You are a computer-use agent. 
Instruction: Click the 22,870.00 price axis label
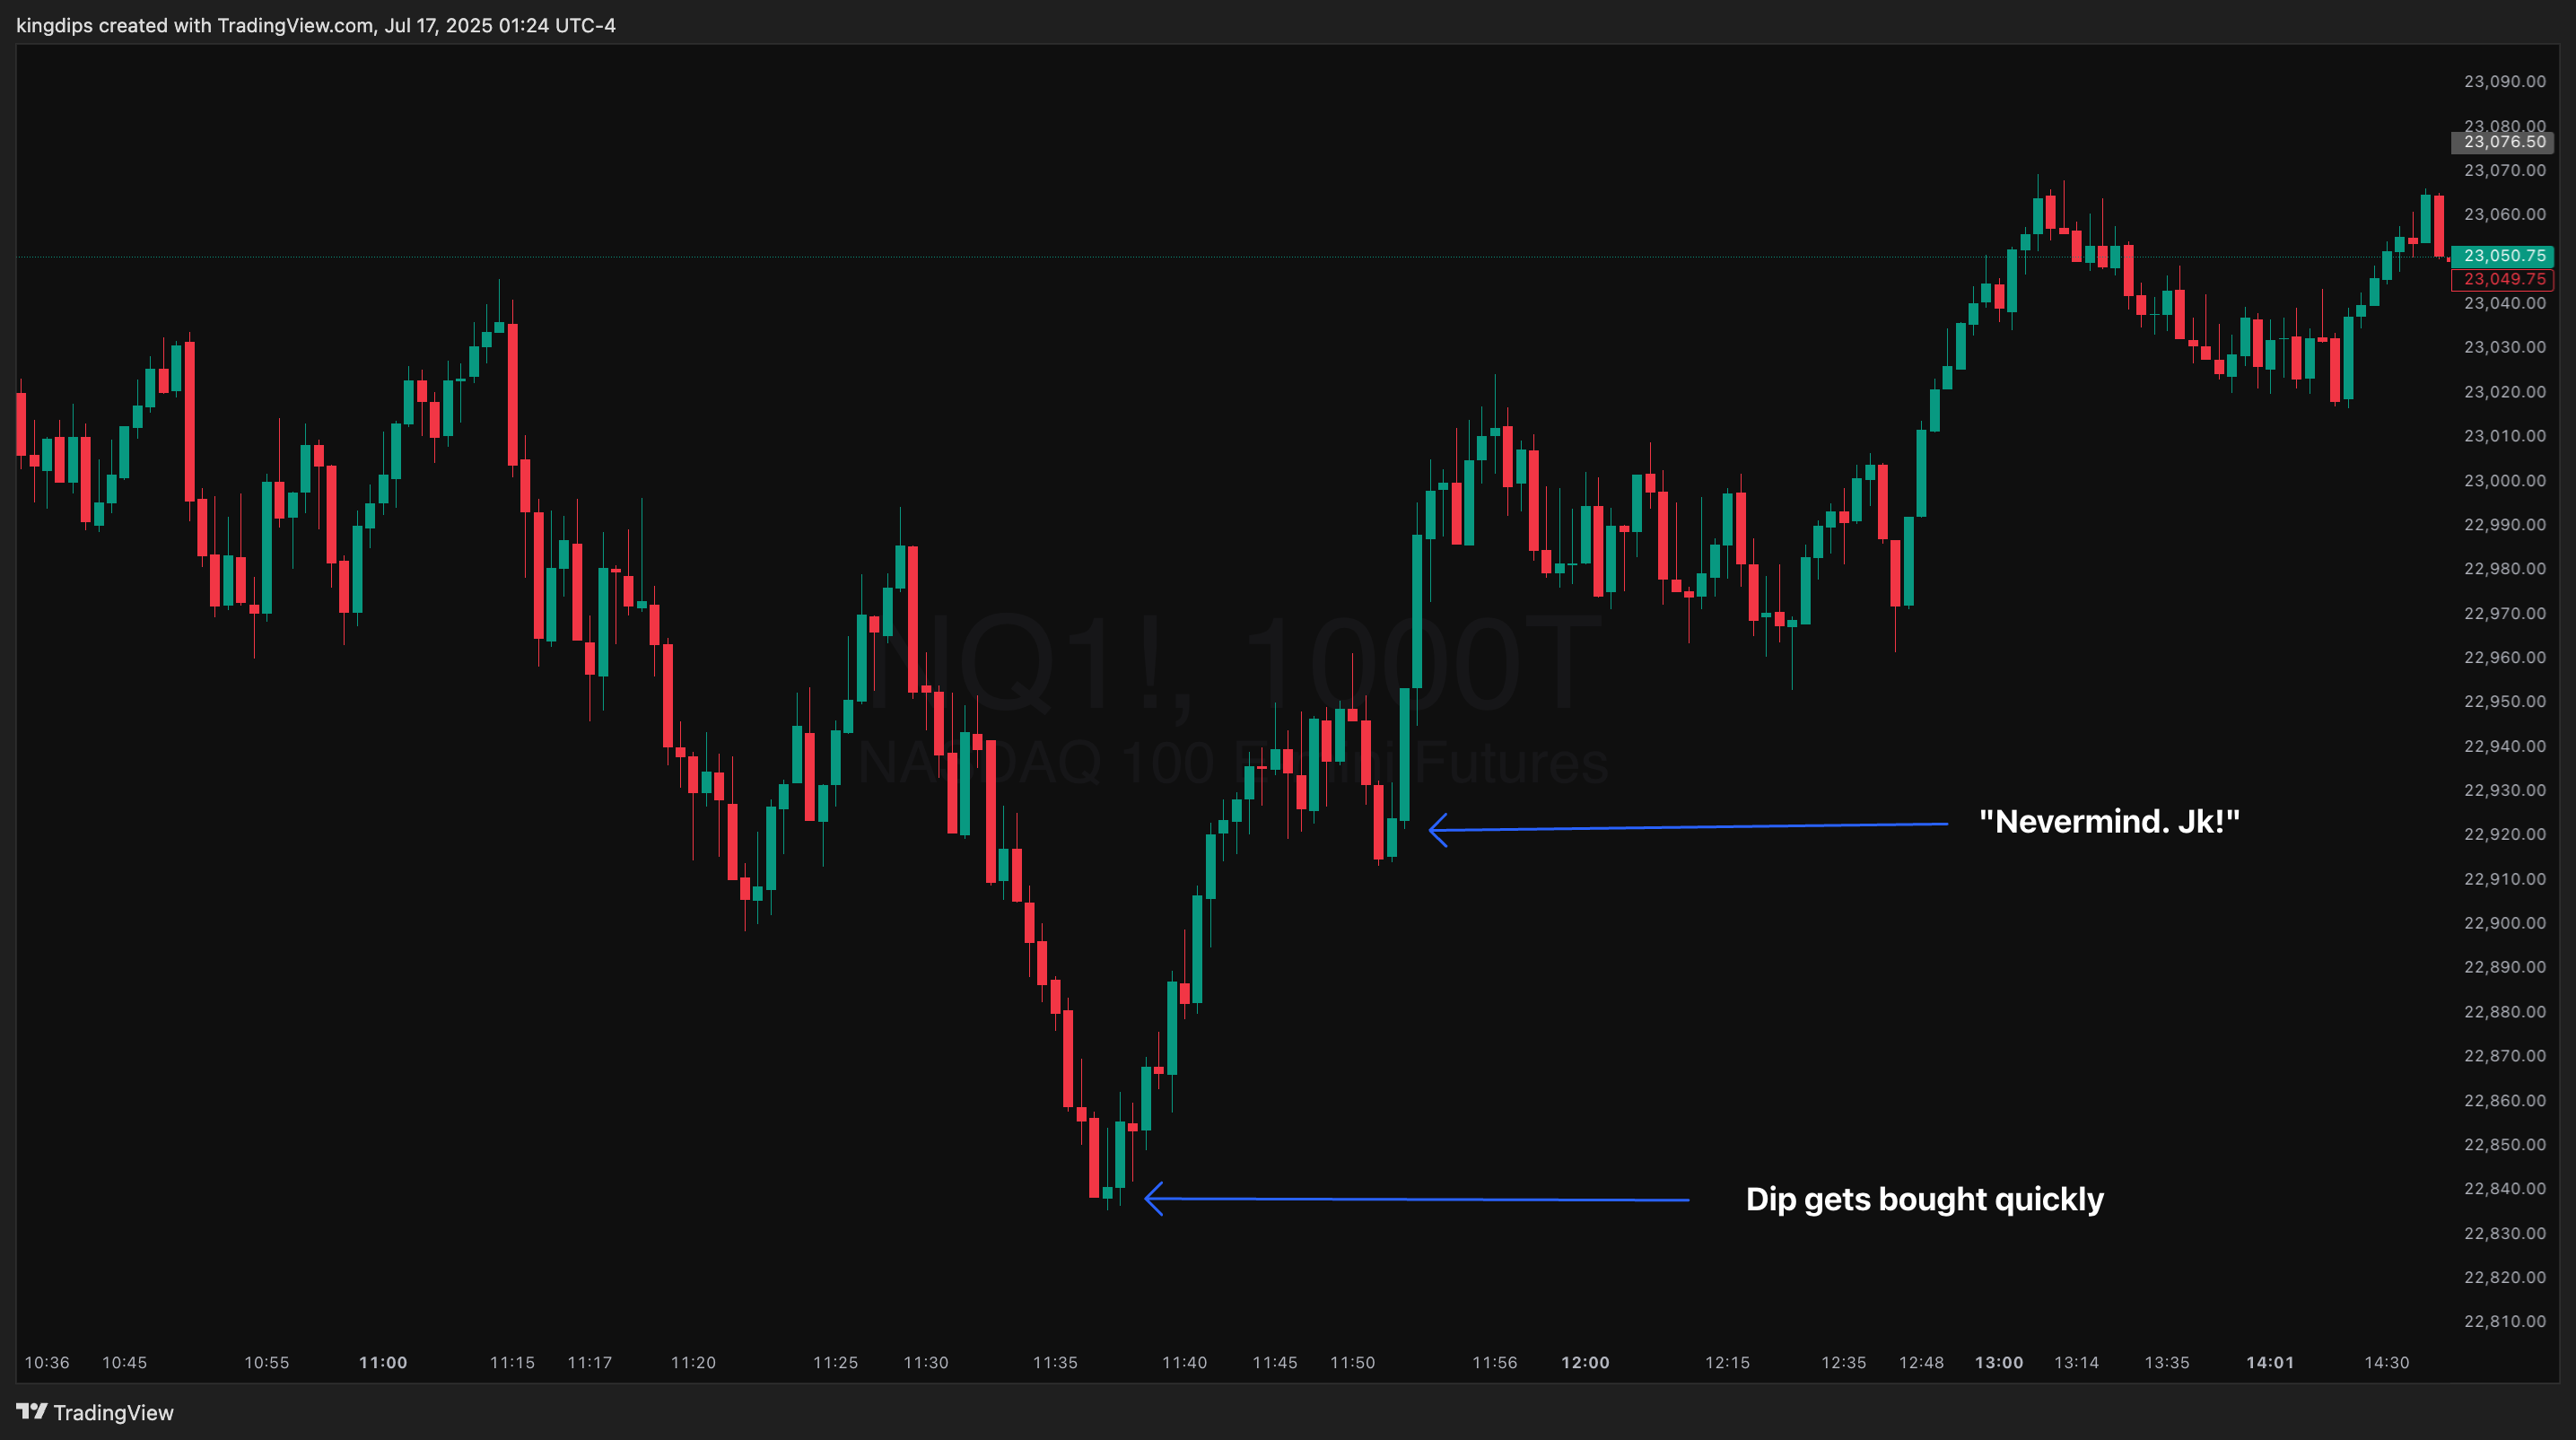2504,1056
